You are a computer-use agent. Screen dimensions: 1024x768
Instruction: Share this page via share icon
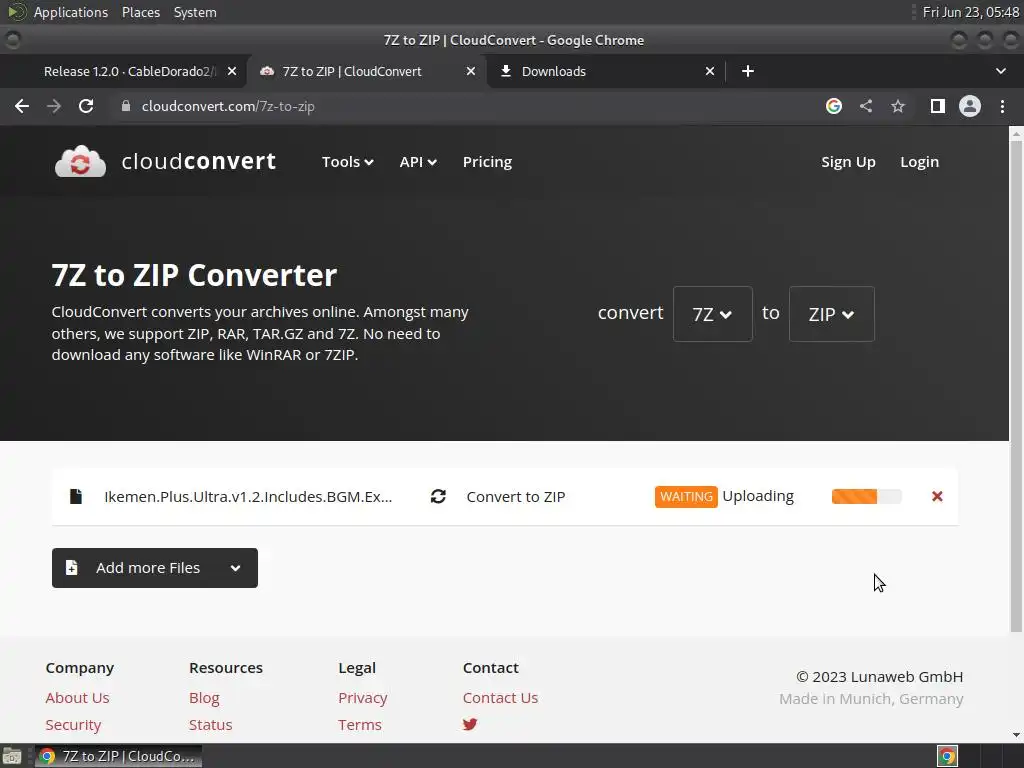[866, 106]
